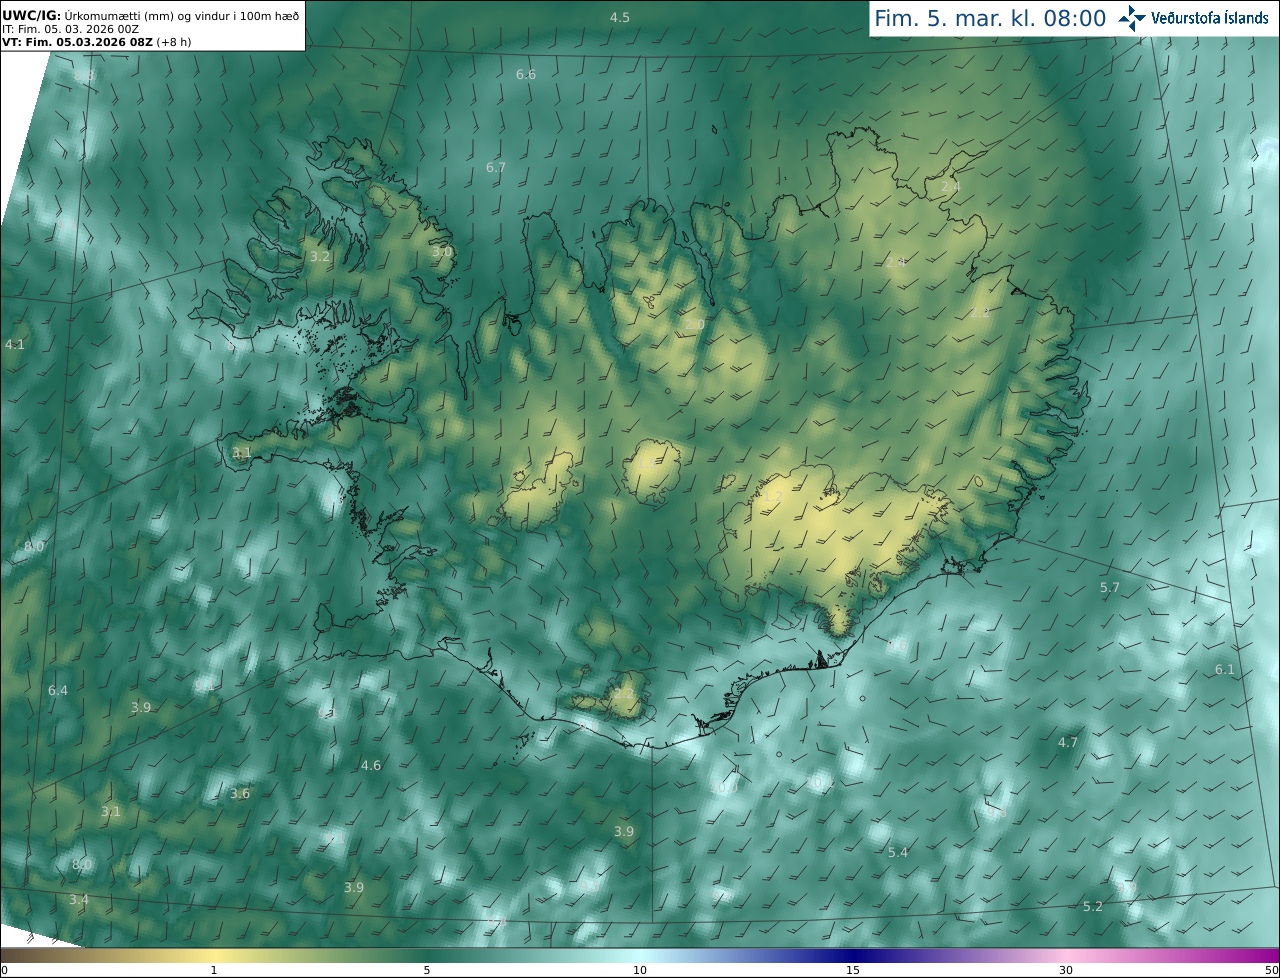Screen dimensions: 1280x978
Task: Click the map value 6.6
Action: click(x=526, y=75)
